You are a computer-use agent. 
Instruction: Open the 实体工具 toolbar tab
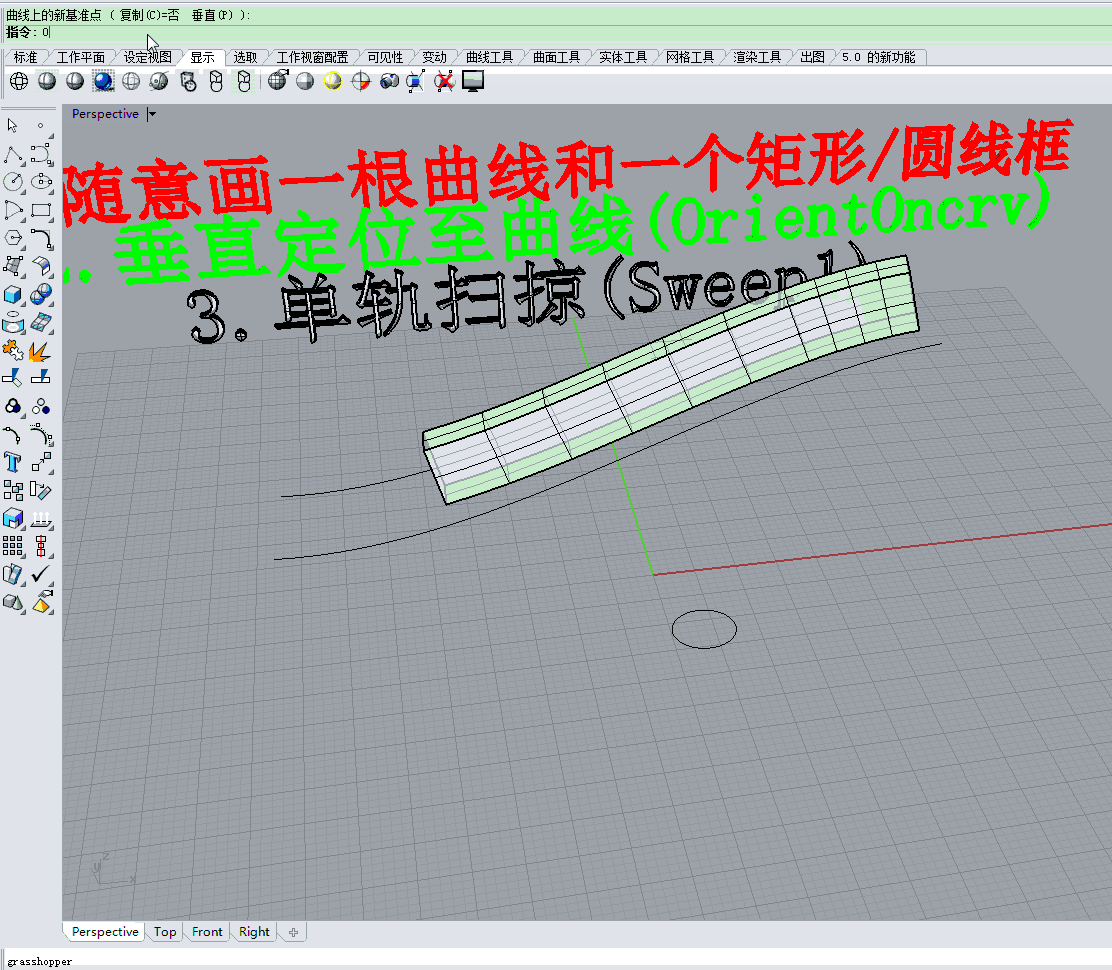tap(623, 57)
